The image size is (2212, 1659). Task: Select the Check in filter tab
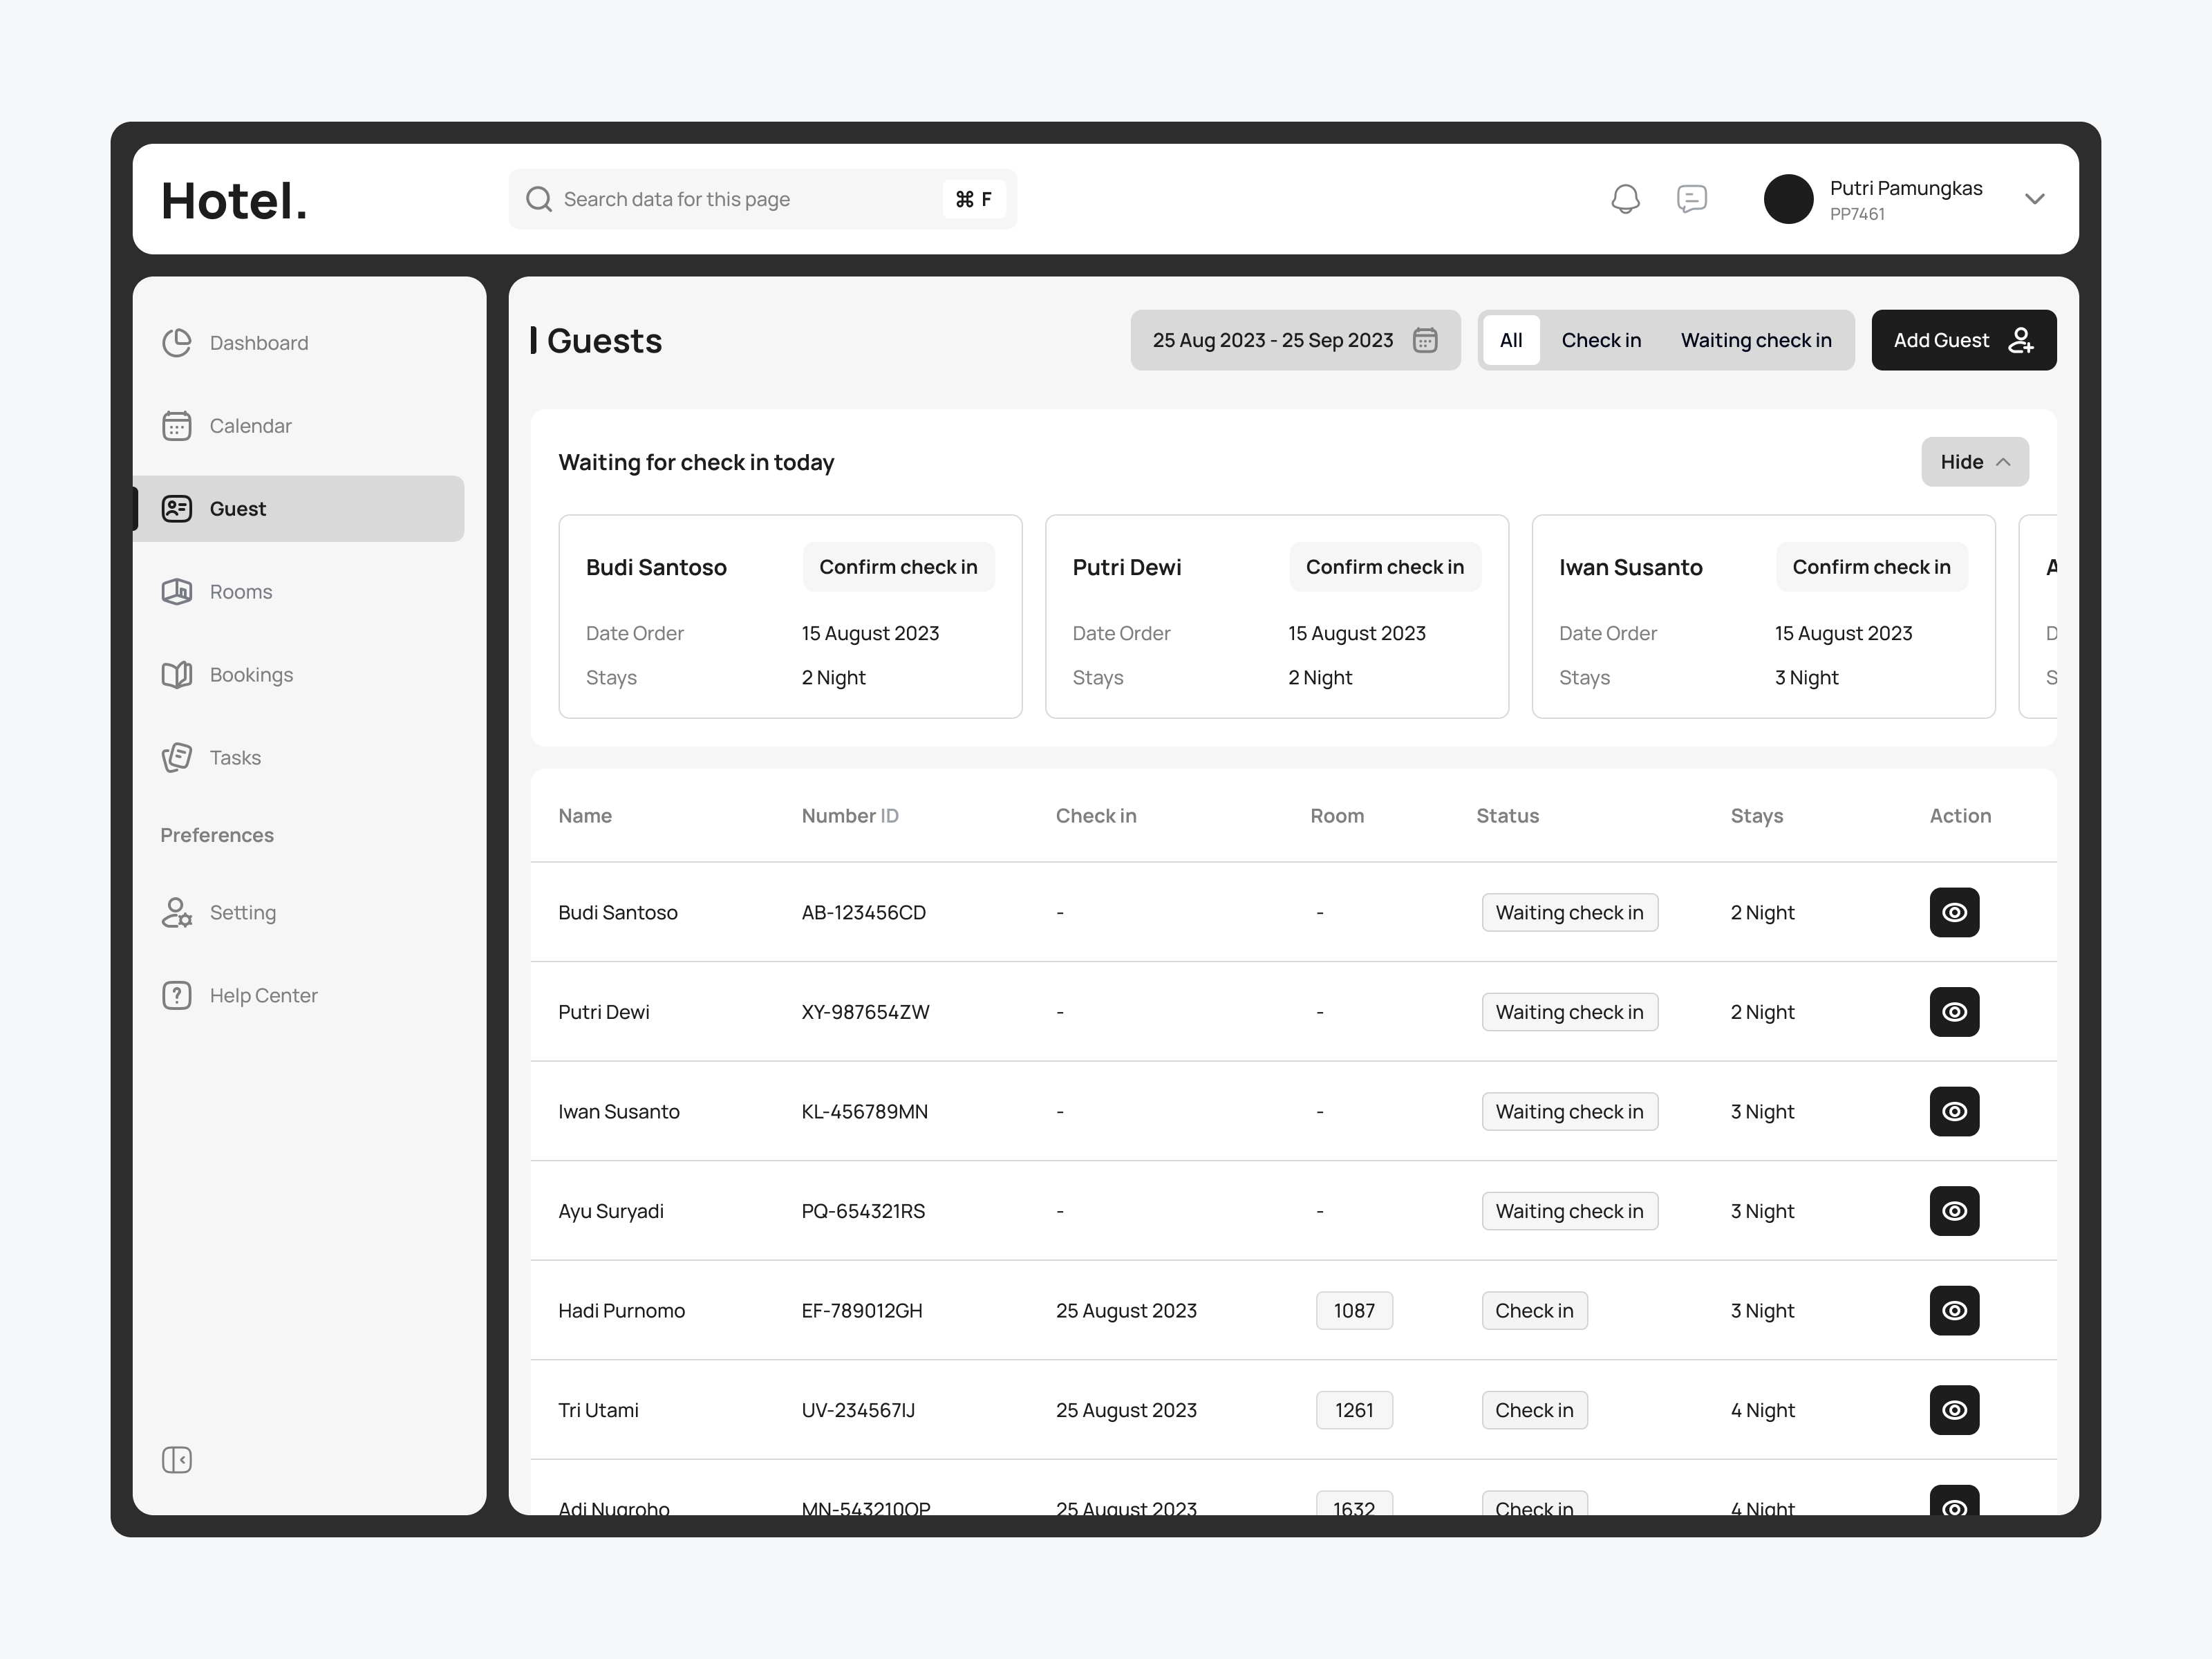(1600, 340)
